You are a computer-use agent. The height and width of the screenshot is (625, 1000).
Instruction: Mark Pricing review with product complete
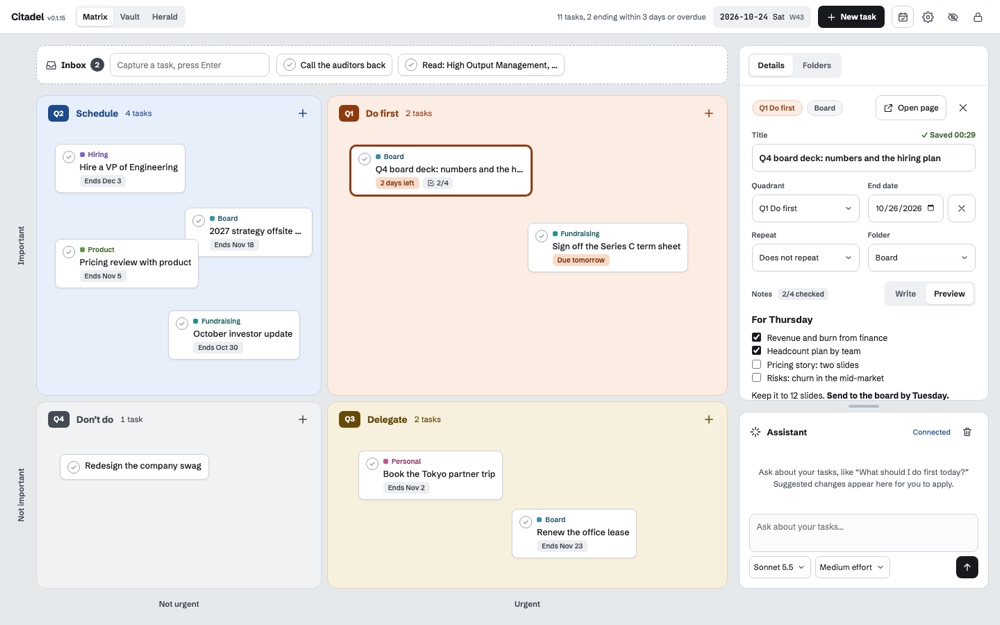[69, 252]
